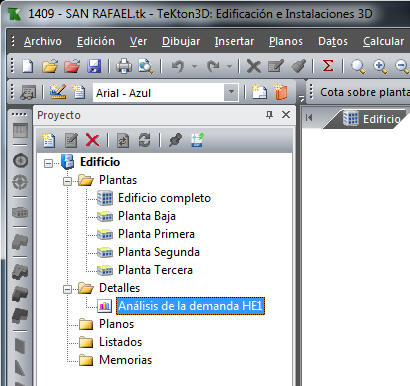Image resolution: width=410 pixels, height=386 pixels.
Task: Click the red folder icon
Action: pyautogui.click(x=72, y=66)
